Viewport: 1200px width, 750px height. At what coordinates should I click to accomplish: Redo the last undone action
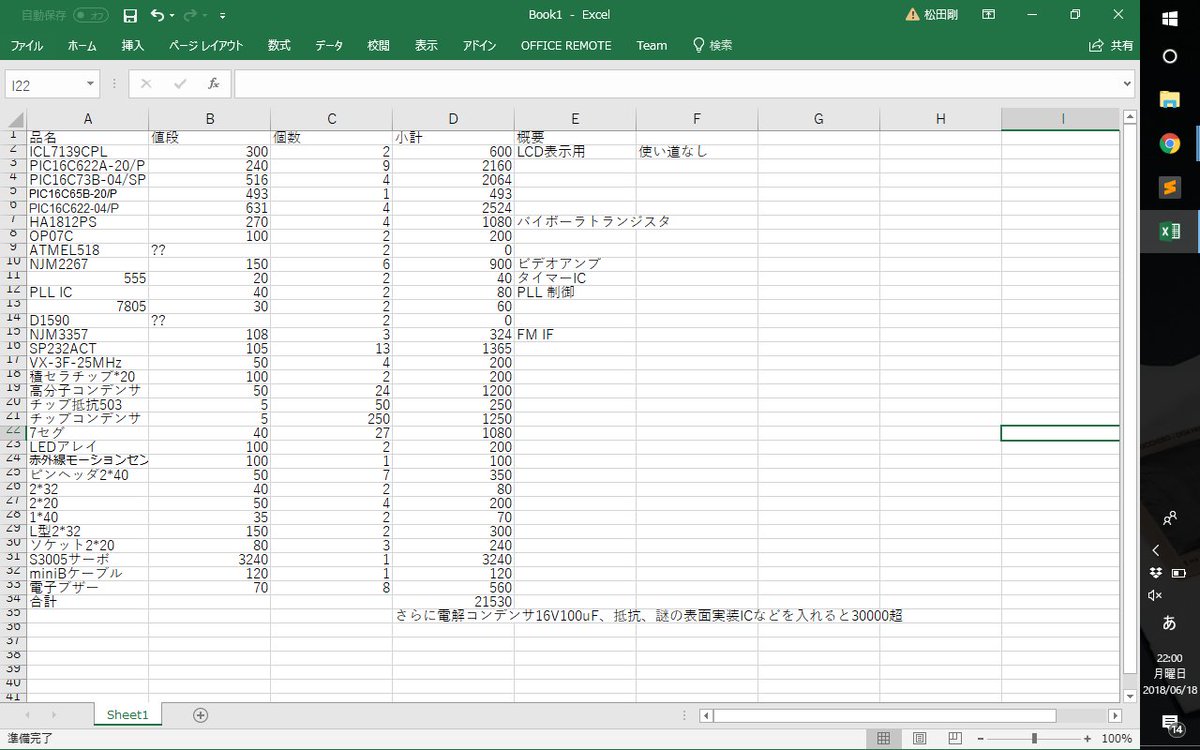coord(190,15)
